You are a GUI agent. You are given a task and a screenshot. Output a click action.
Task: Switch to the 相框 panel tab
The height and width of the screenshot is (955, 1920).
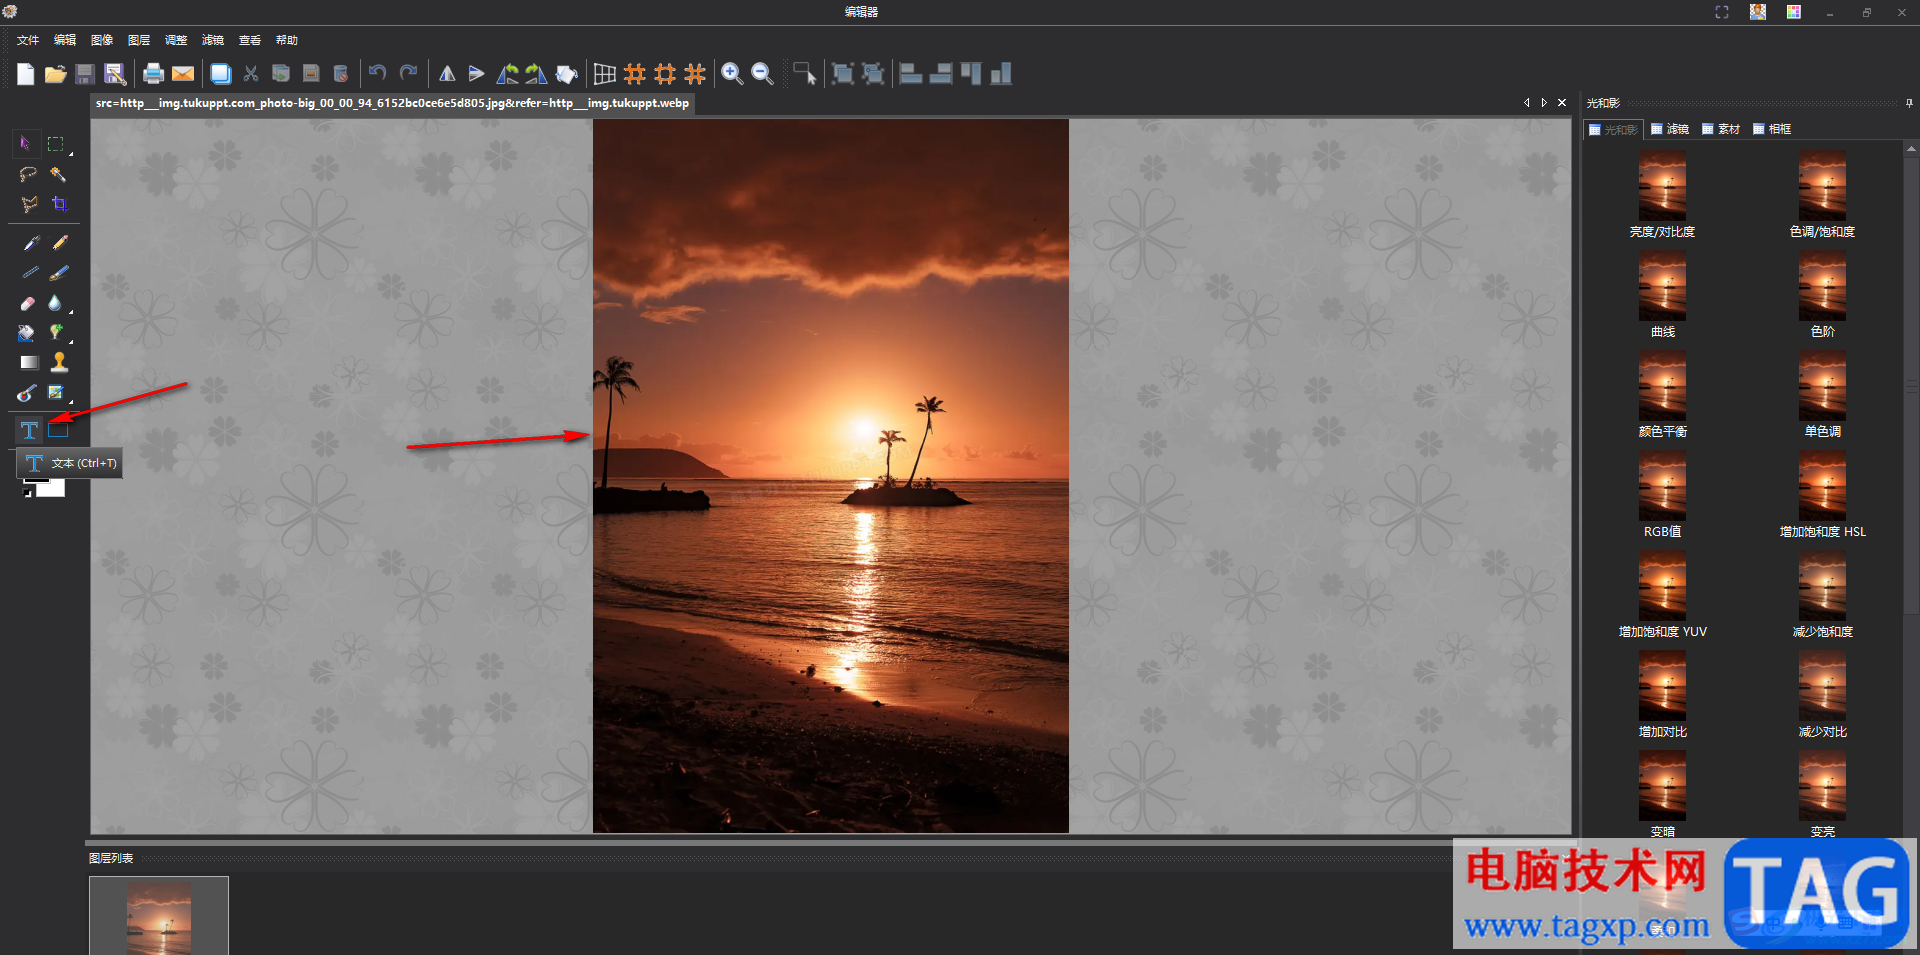point(1772,129)
